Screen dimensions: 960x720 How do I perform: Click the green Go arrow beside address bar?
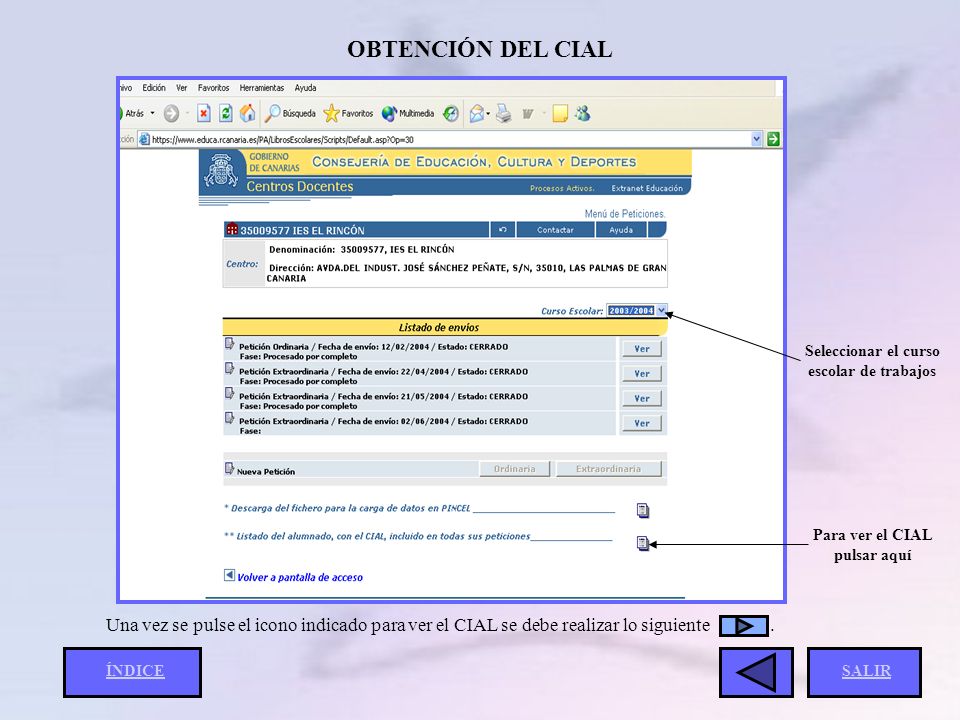click(773, 139)
